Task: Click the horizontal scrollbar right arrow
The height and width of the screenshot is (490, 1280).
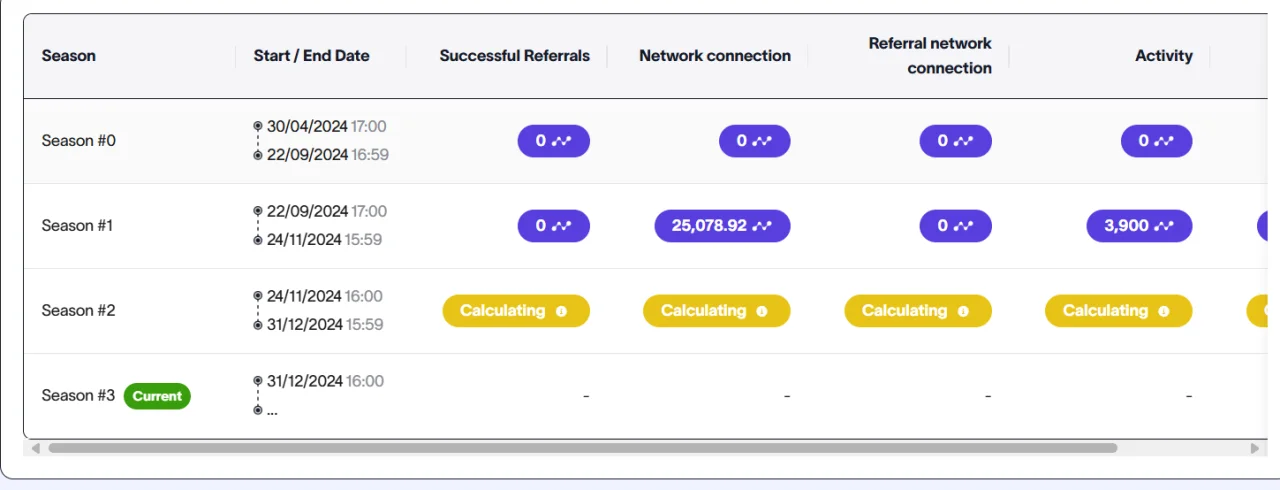Action: [1255, 448]
